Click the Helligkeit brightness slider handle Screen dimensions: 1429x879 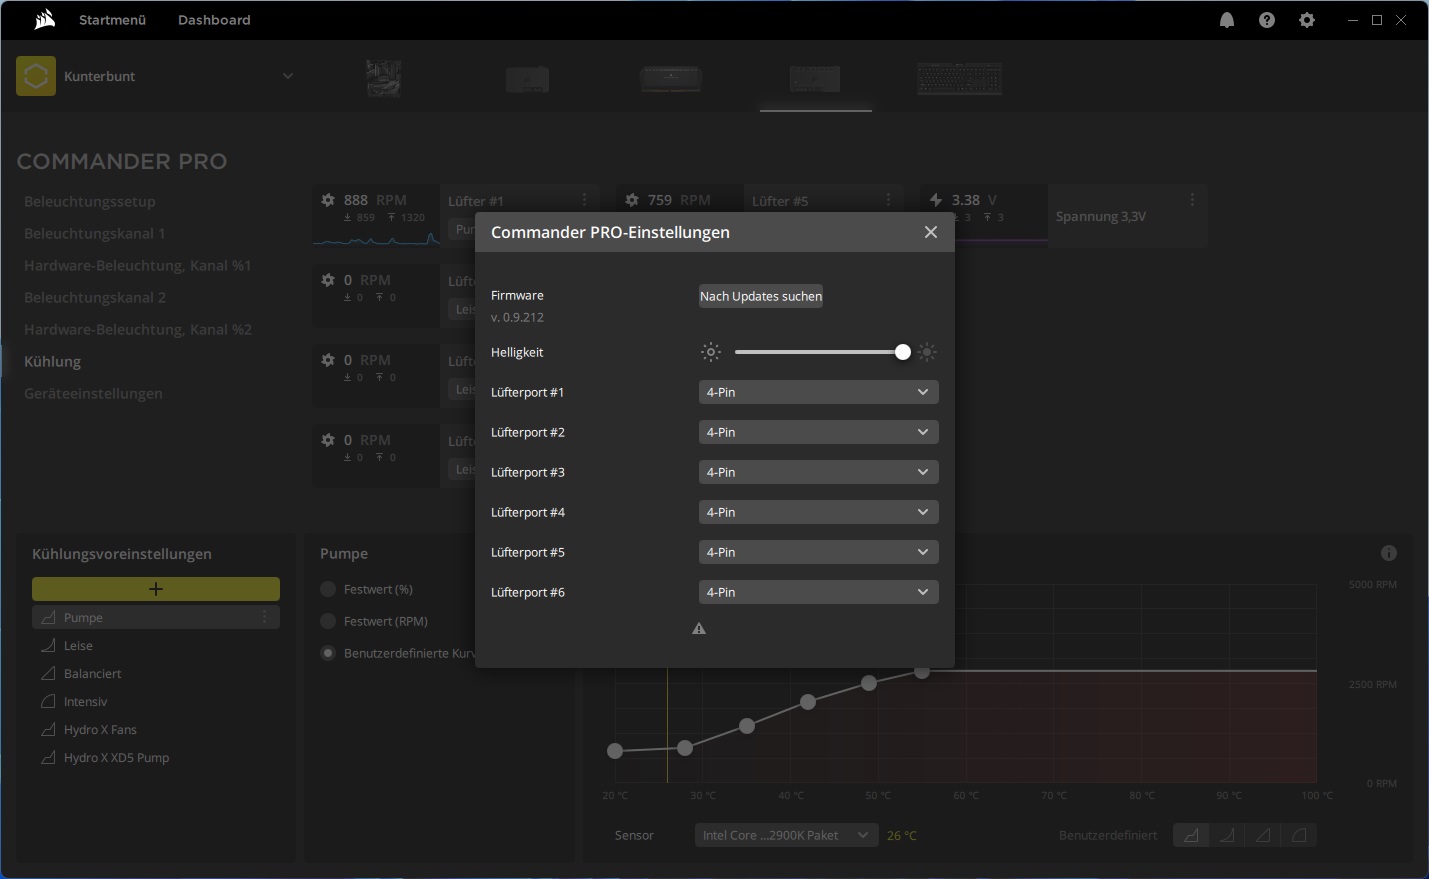pyautogui.click(x=903, y=352)
